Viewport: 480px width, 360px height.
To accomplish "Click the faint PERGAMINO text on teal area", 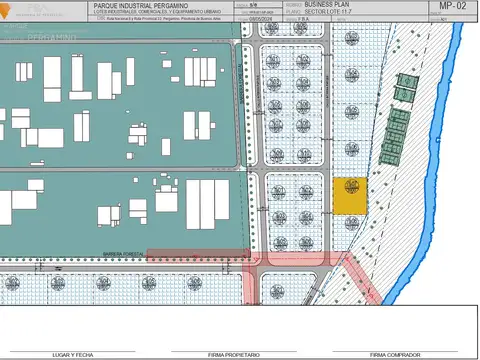I will coord(52,37).
